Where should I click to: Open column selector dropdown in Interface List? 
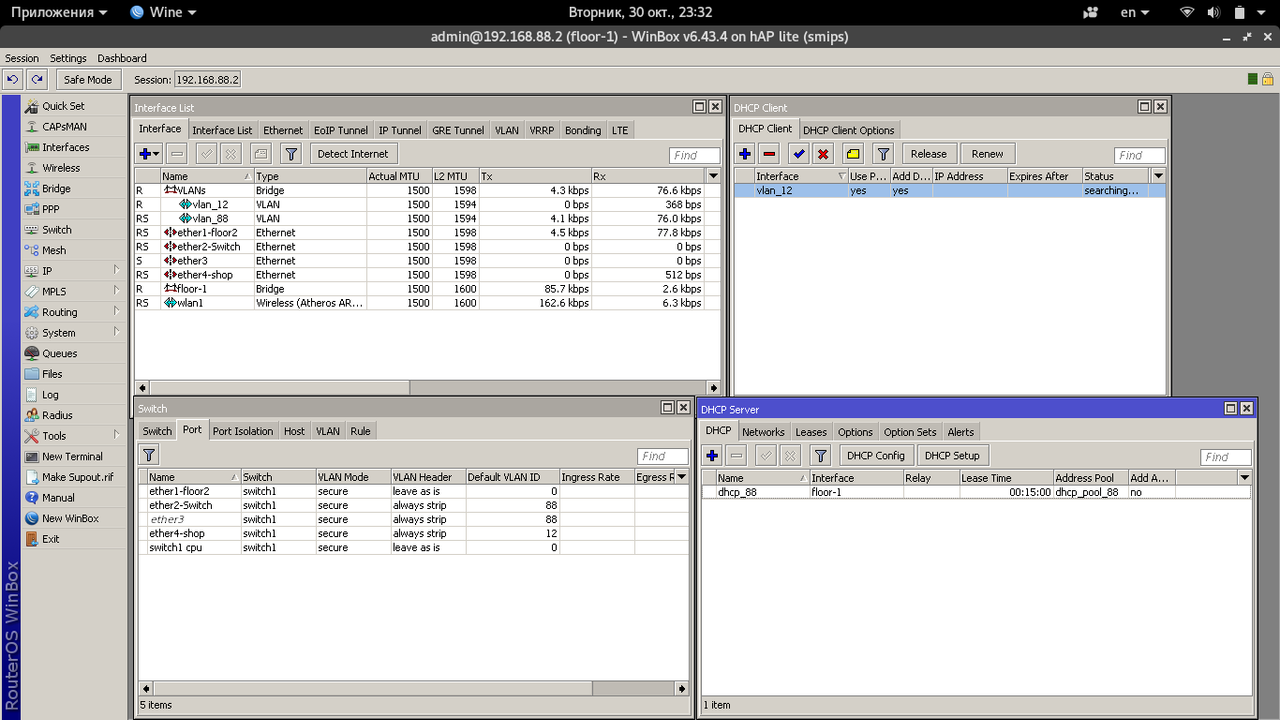click(713, 176)
